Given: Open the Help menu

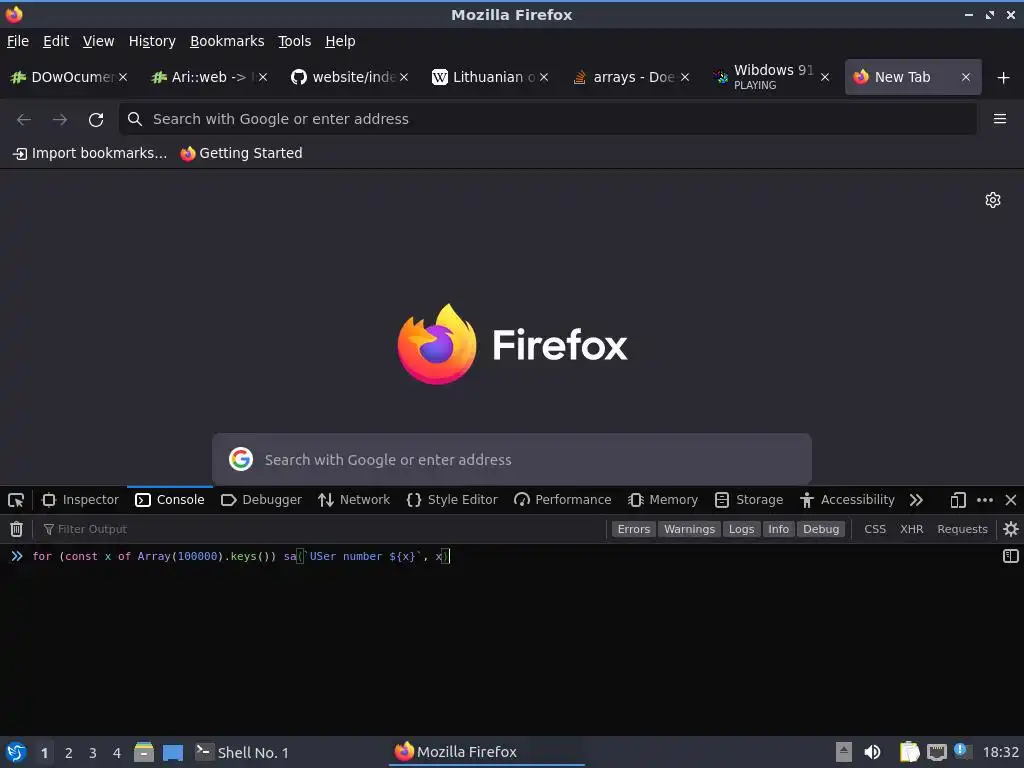Looking at the screenshot, I should pyautogui.click(x=340, y=41).
